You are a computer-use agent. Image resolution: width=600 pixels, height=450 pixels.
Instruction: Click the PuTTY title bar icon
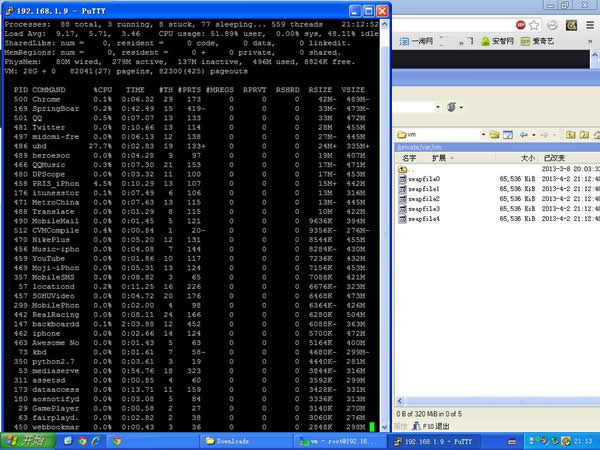pyautogui.click(x=9, y=8)
